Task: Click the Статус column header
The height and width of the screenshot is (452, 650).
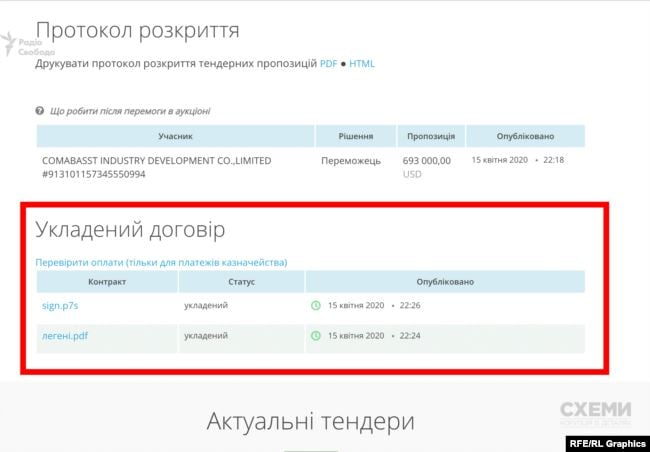Action: click(x=241, y=282)
